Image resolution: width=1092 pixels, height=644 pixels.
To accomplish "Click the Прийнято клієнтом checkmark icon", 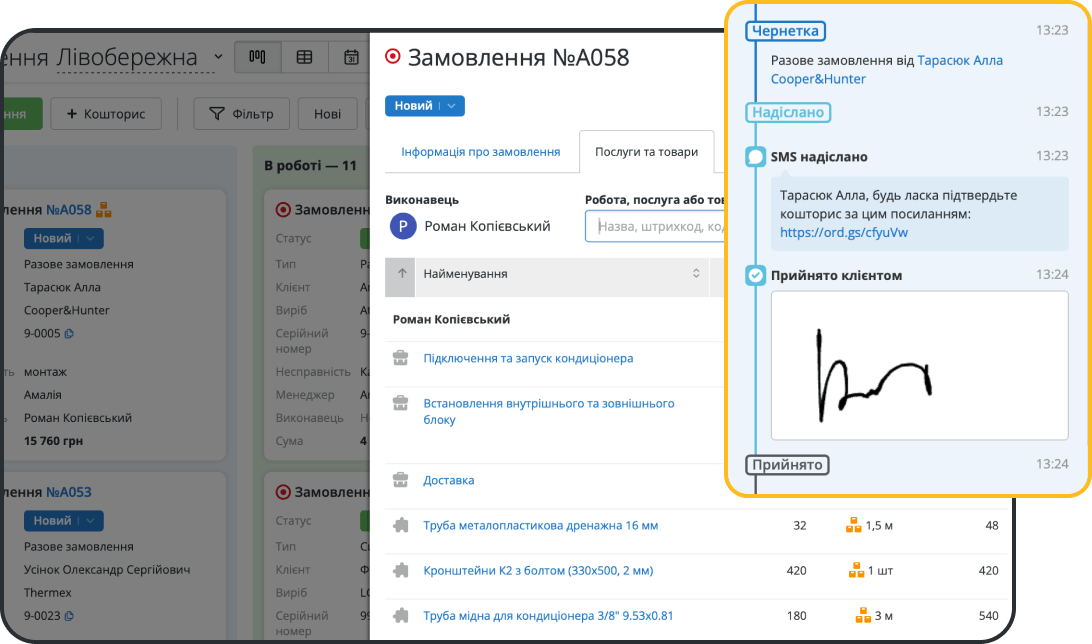I will pos(756,275).
